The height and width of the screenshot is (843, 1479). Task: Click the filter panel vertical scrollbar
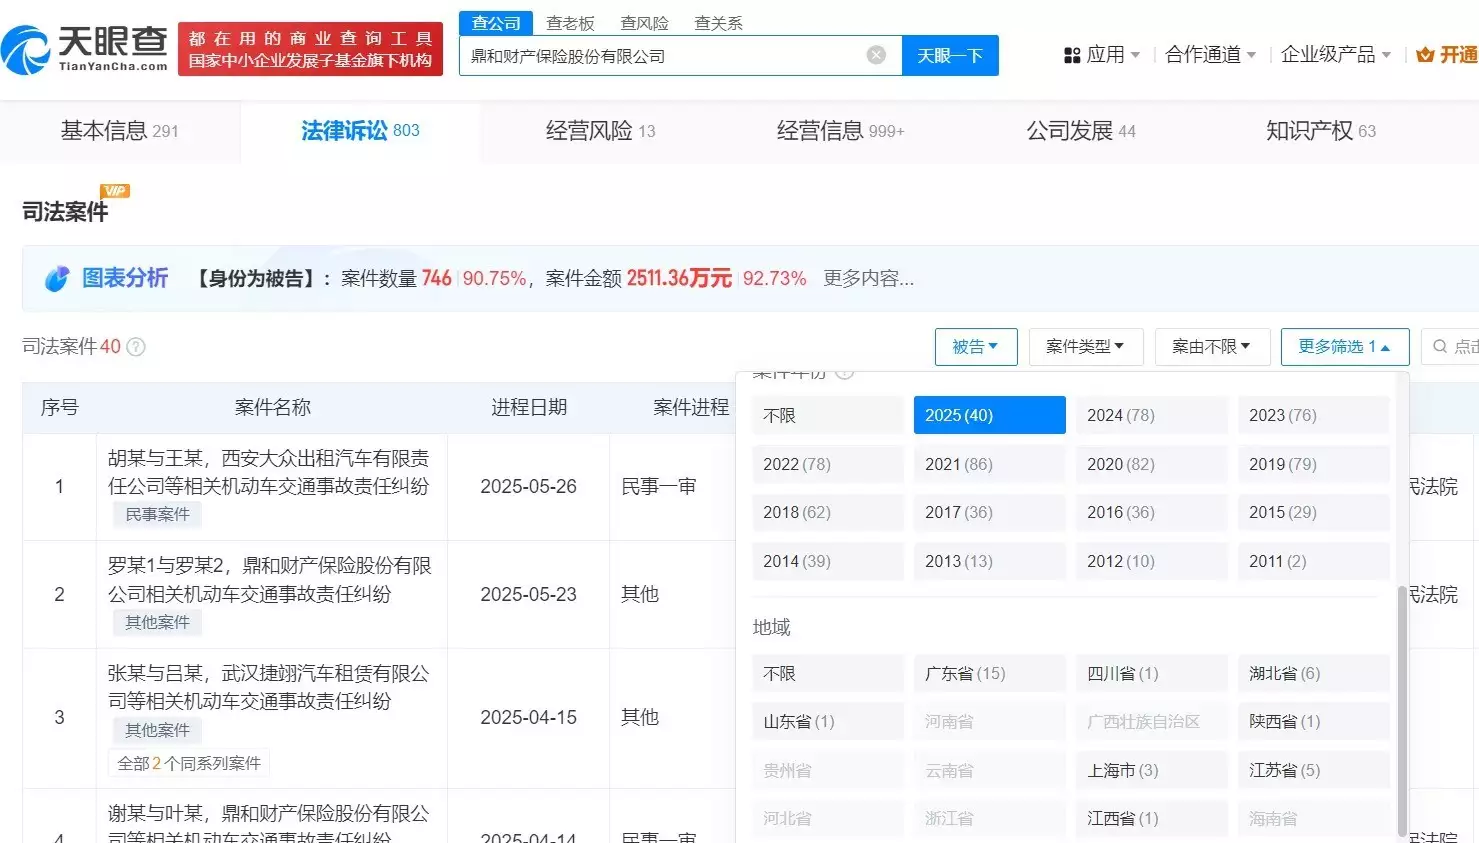[x=1401, y=710]
